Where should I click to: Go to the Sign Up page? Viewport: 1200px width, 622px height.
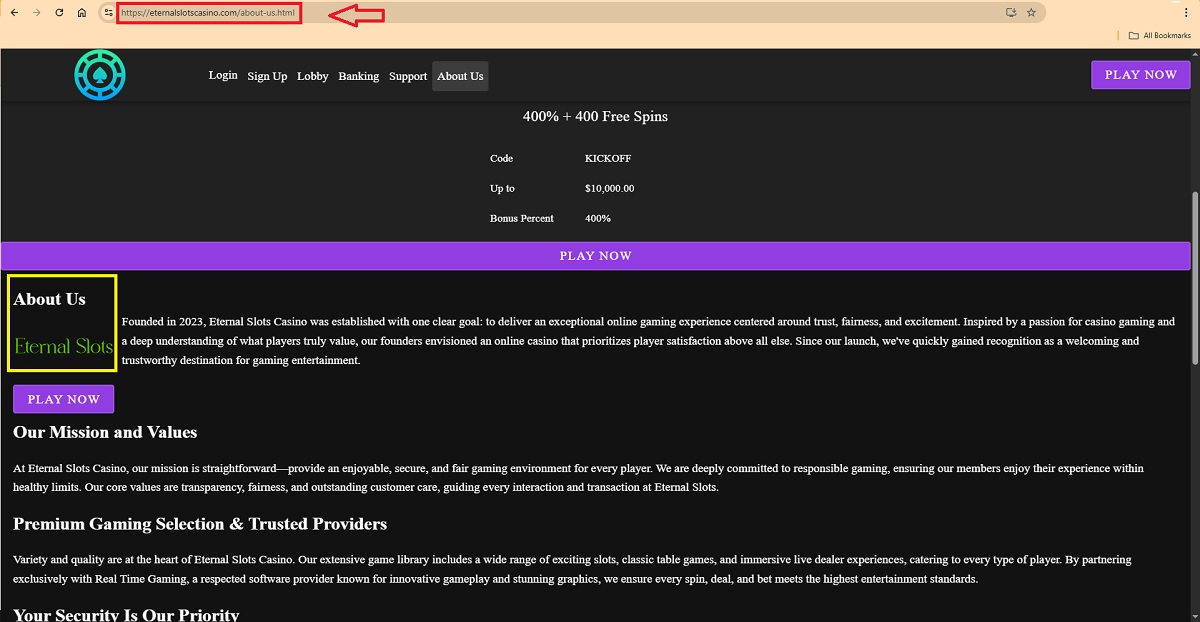(267, 76)
